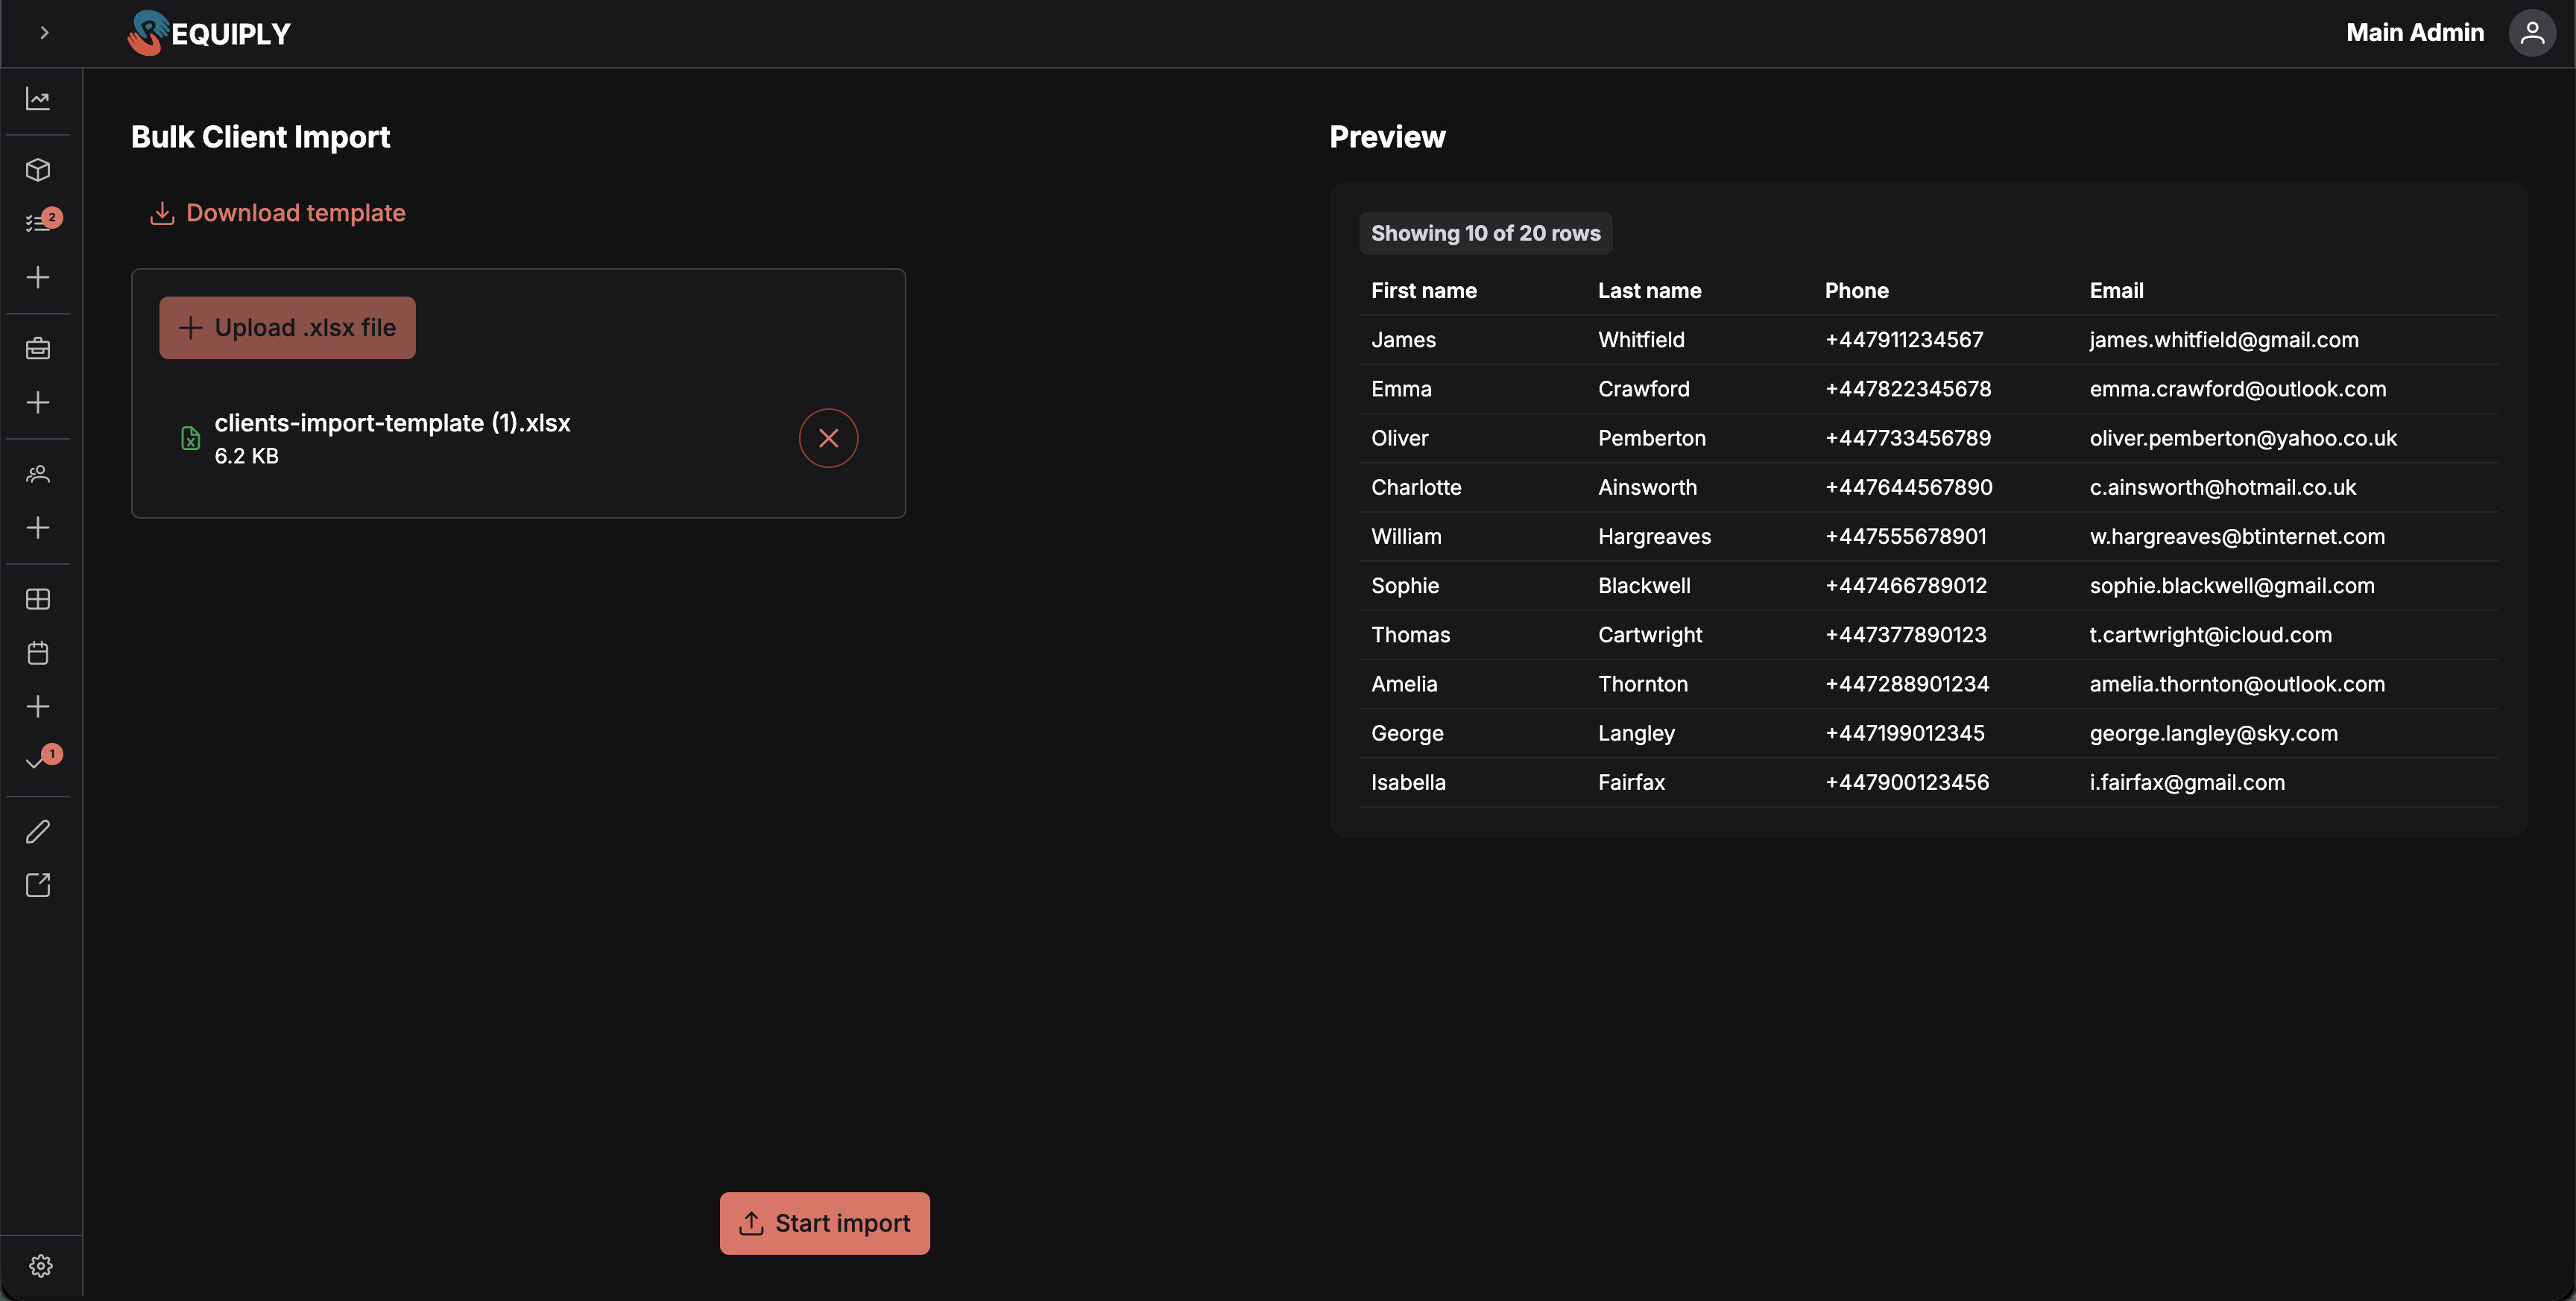This screenshot has height=1301, width=2576.
Task: Click the Phone column header
Action: point(1856,291)
